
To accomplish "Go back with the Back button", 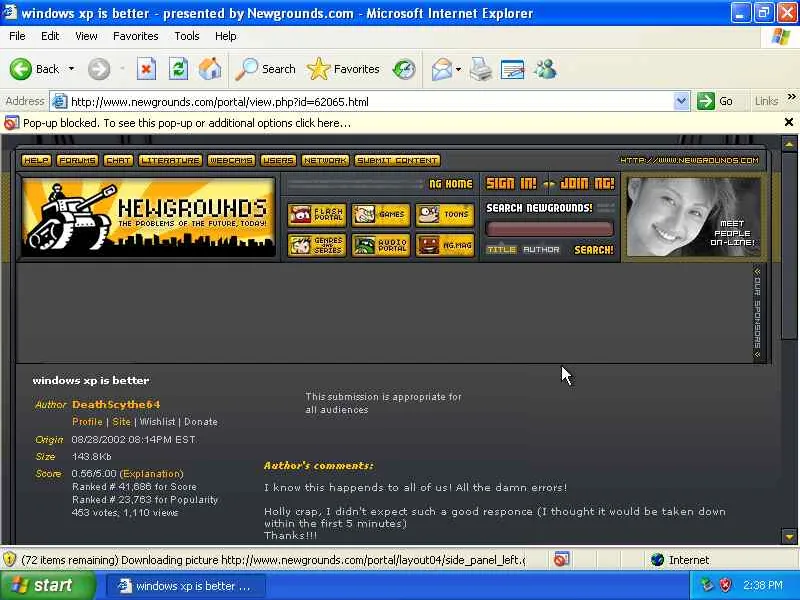I will click(x=35, y=69).
